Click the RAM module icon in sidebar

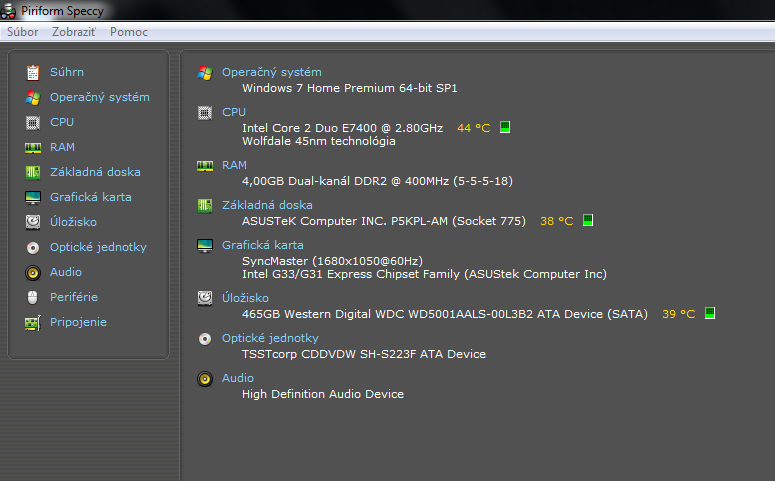tap(33, 147)
